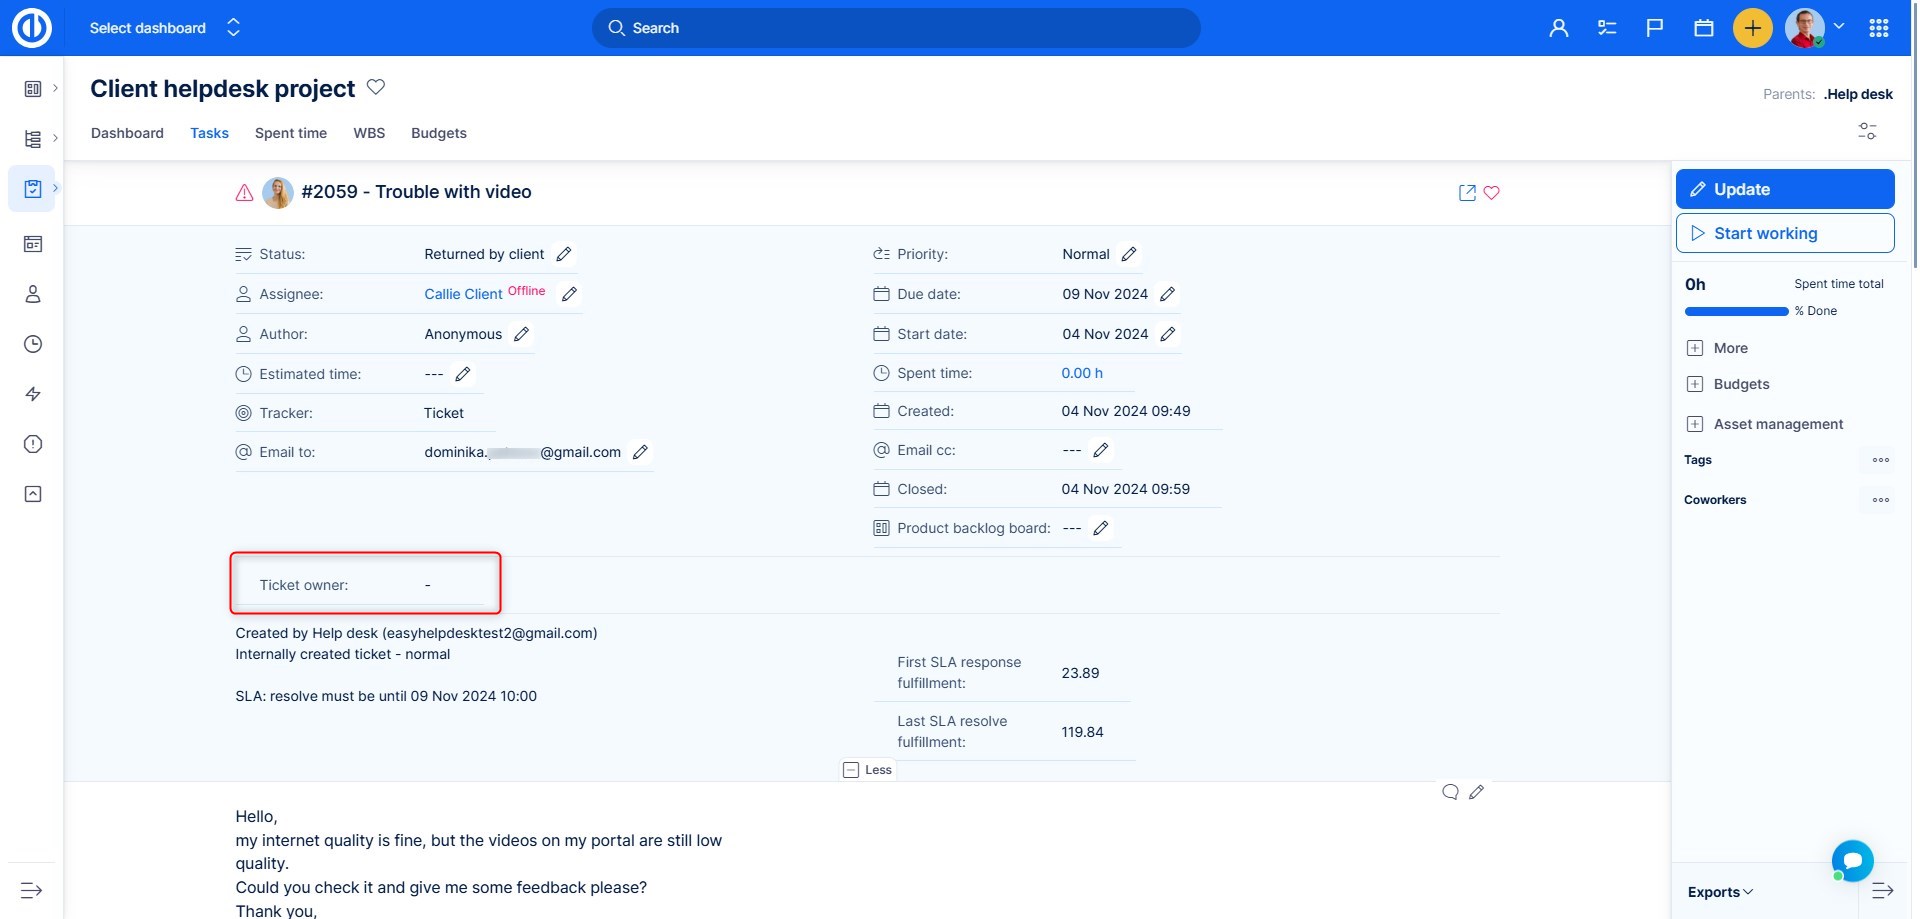Favorite the project with heart icon

coord(376,87)
